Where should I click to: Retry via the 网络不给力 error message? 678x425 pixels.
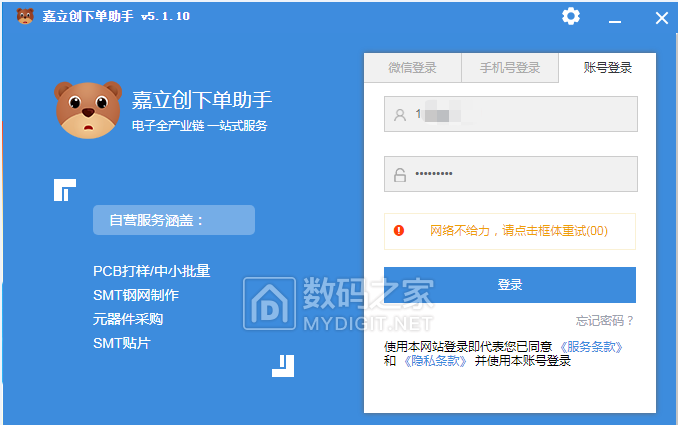pyautogui.click(x=518, y=231)
